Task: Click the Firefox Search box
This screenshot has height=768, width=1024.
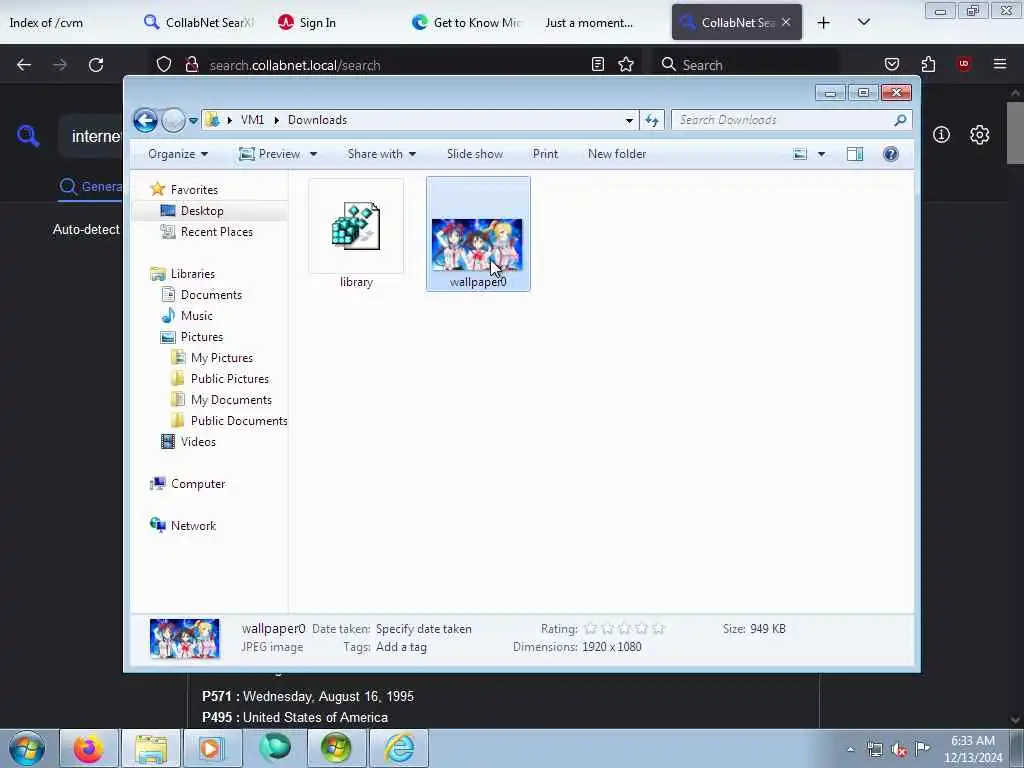Action: 748,65
